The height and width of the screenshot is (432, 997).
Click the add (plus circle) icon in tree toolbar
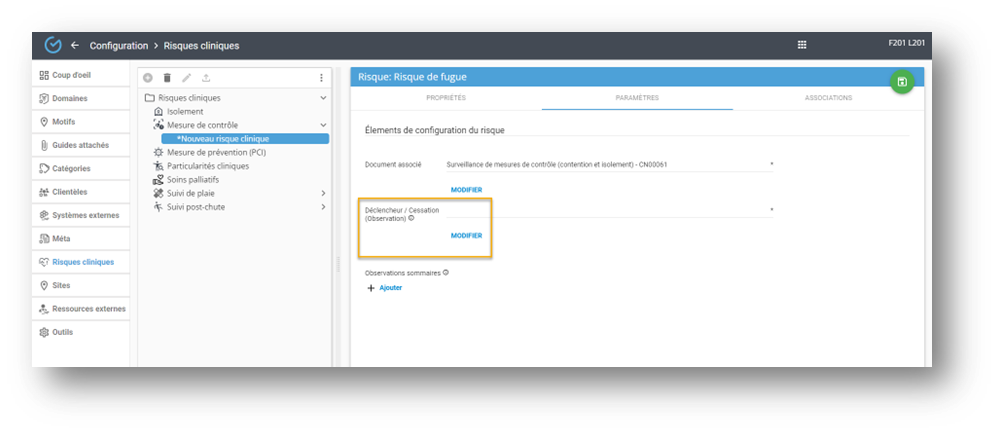tap(148, 77)
